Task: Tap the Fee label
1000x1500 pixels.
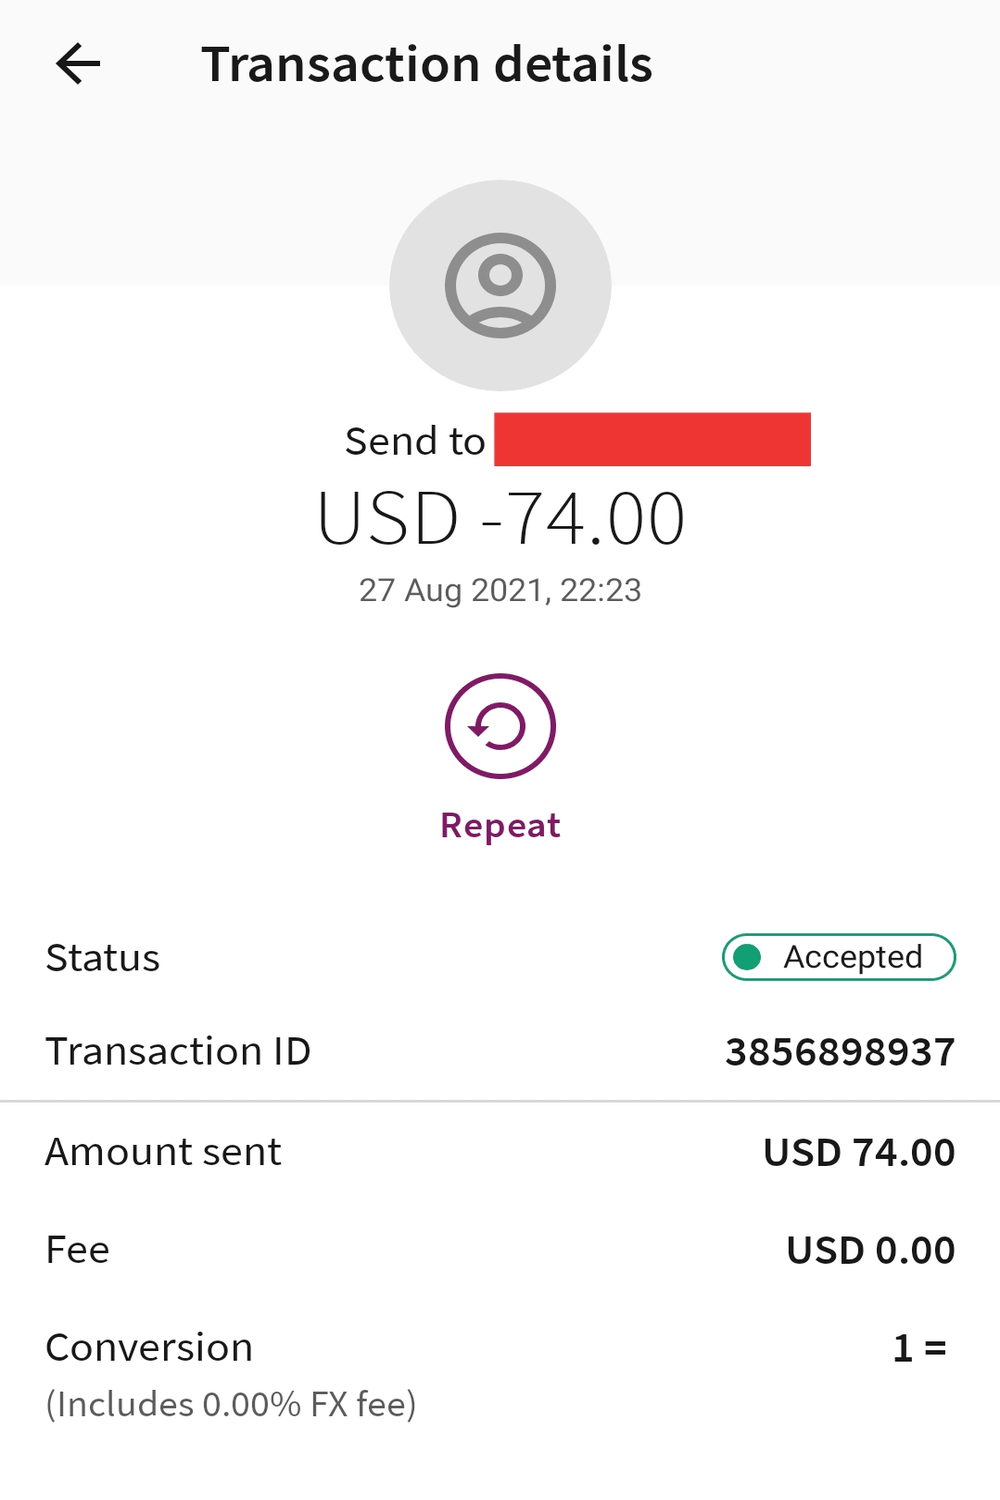Action: [x=78, y=1250]
